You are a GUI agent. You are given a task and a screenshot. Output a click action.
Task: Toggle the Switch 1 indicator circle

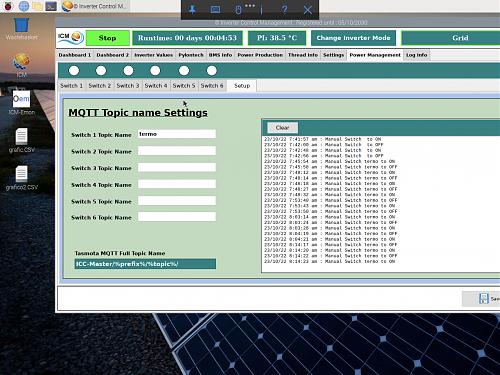click(x=74, y=71)
